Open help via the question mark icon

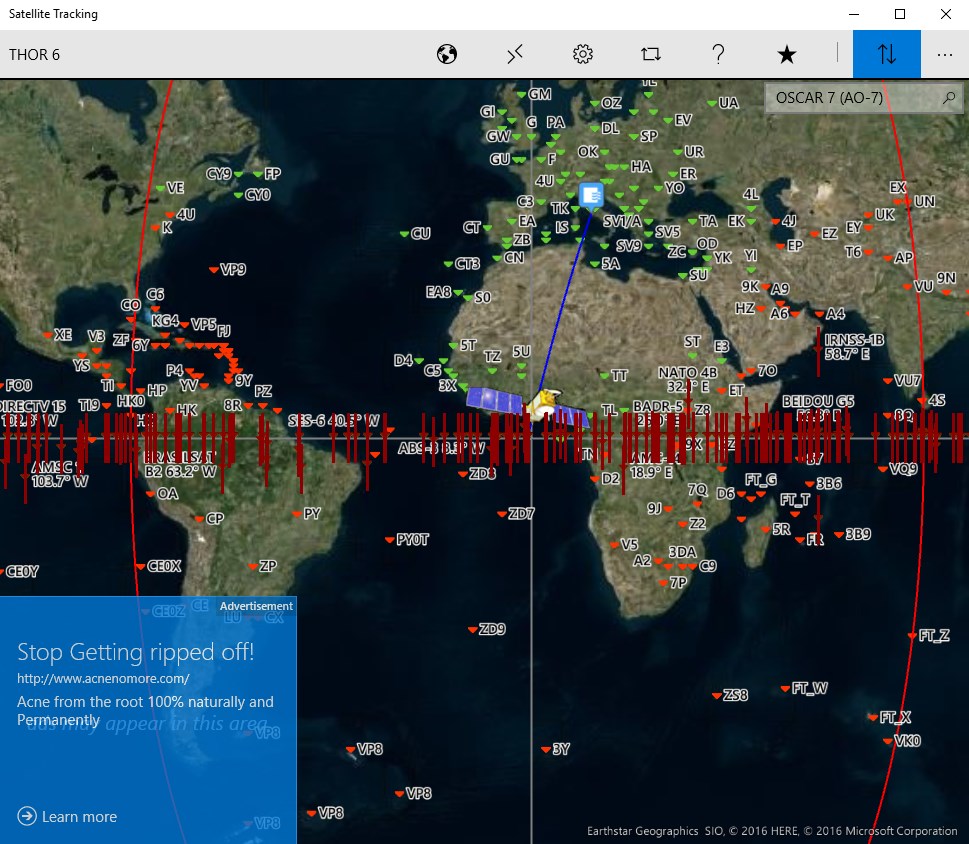[718, 54]
